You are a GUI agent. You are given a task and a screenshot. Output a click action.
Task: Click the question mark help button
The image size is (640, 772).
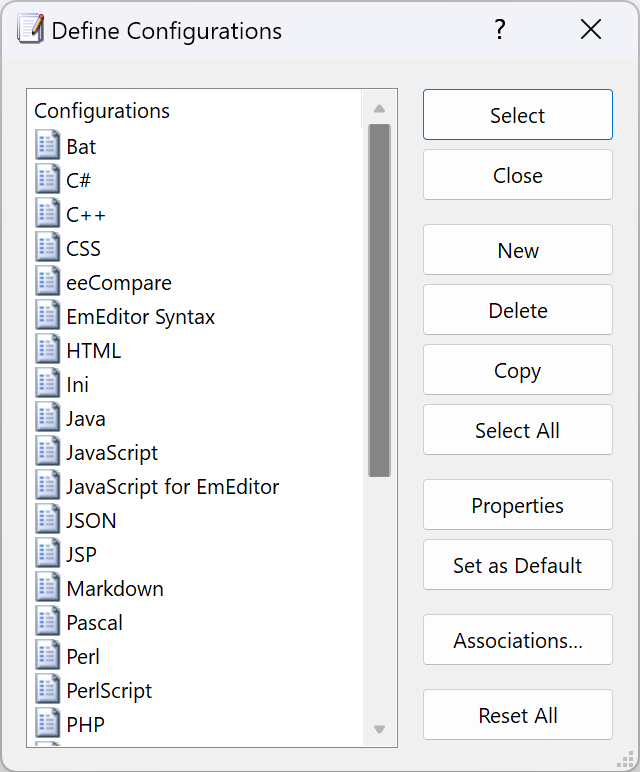(x=500, y=30)
